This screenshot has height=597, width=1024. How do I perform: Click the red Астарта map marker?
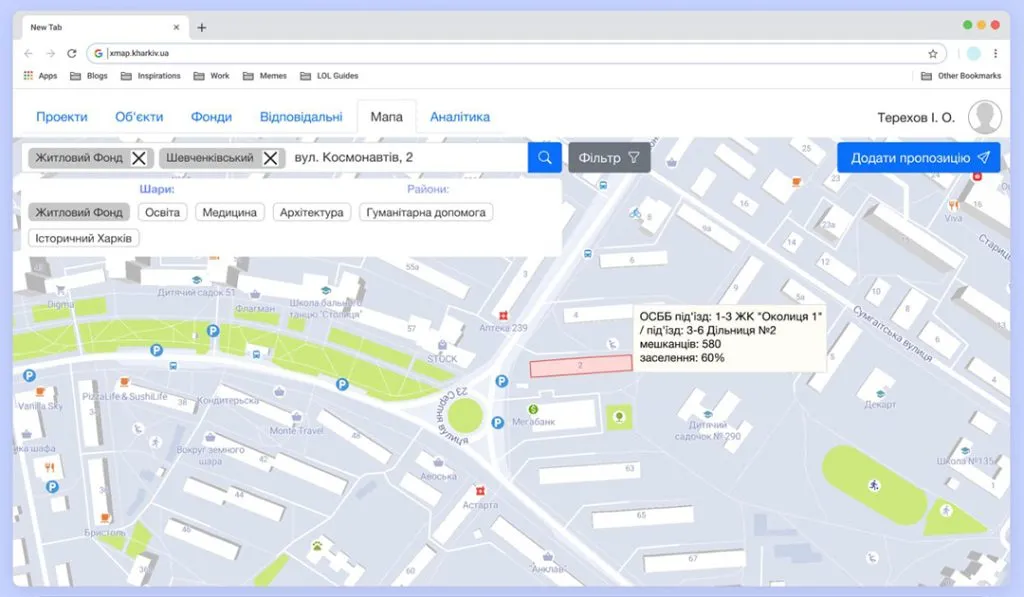479,490
